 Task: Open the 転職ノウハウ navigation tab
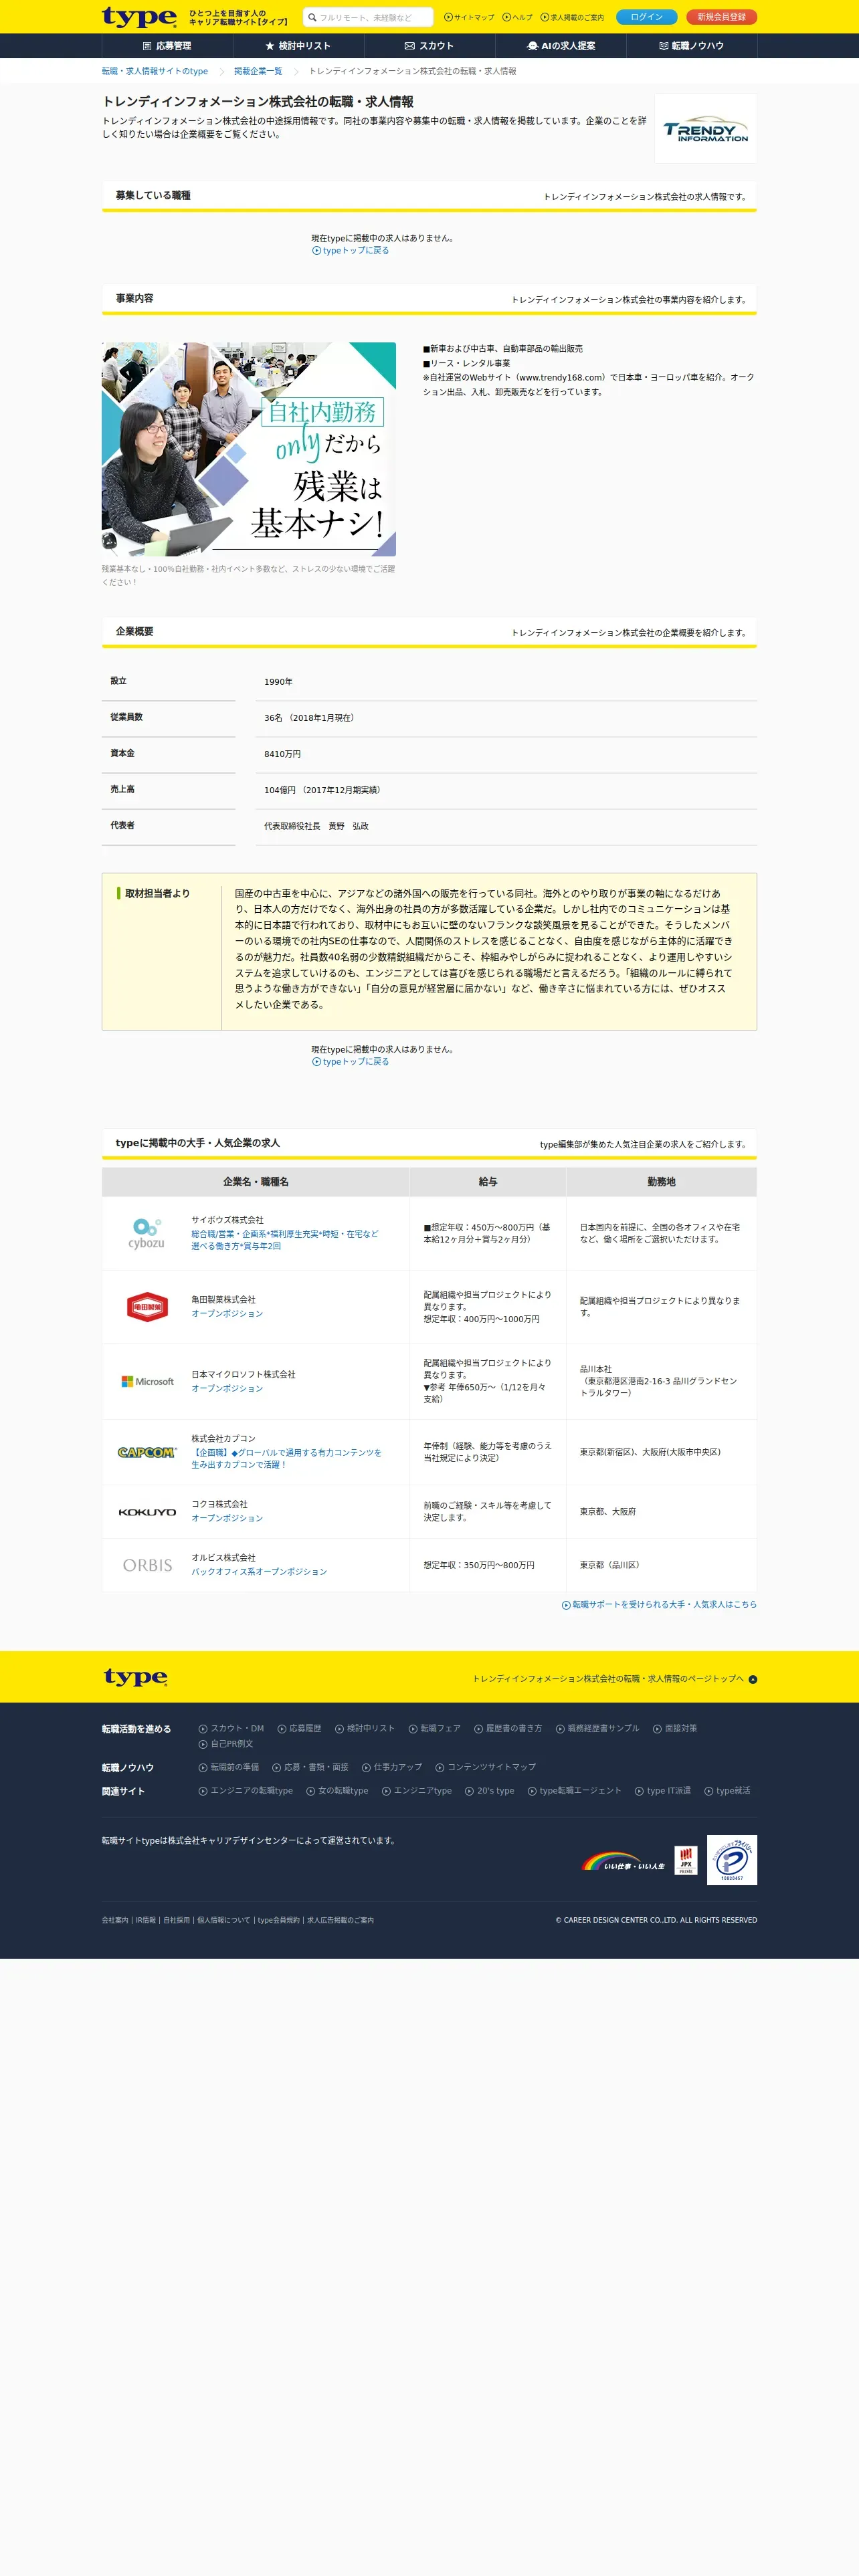click(x=691, y=46)
